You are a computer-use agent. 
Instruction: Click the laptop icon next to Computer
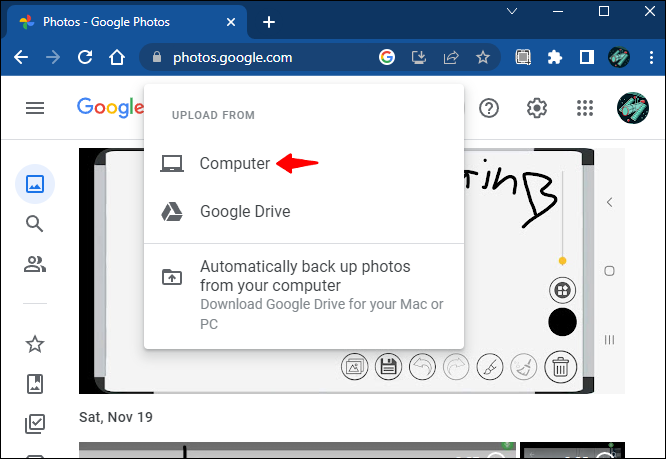172,163
